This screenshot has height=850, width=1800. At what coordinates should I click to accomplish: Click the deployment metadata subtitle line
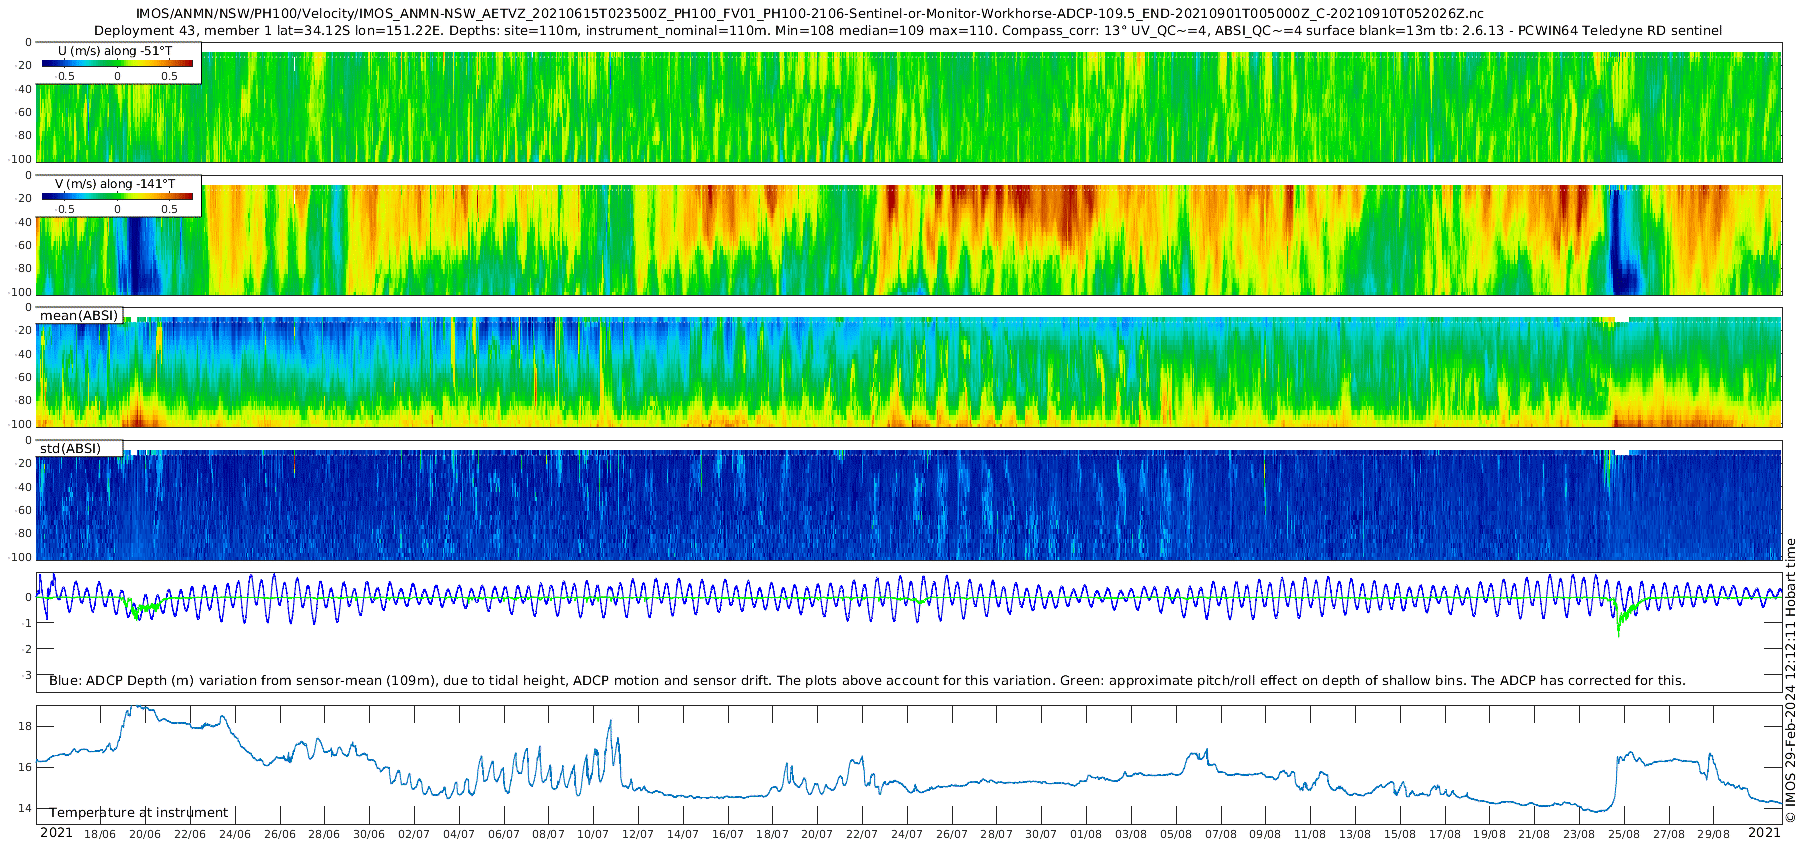coord(908,30)
